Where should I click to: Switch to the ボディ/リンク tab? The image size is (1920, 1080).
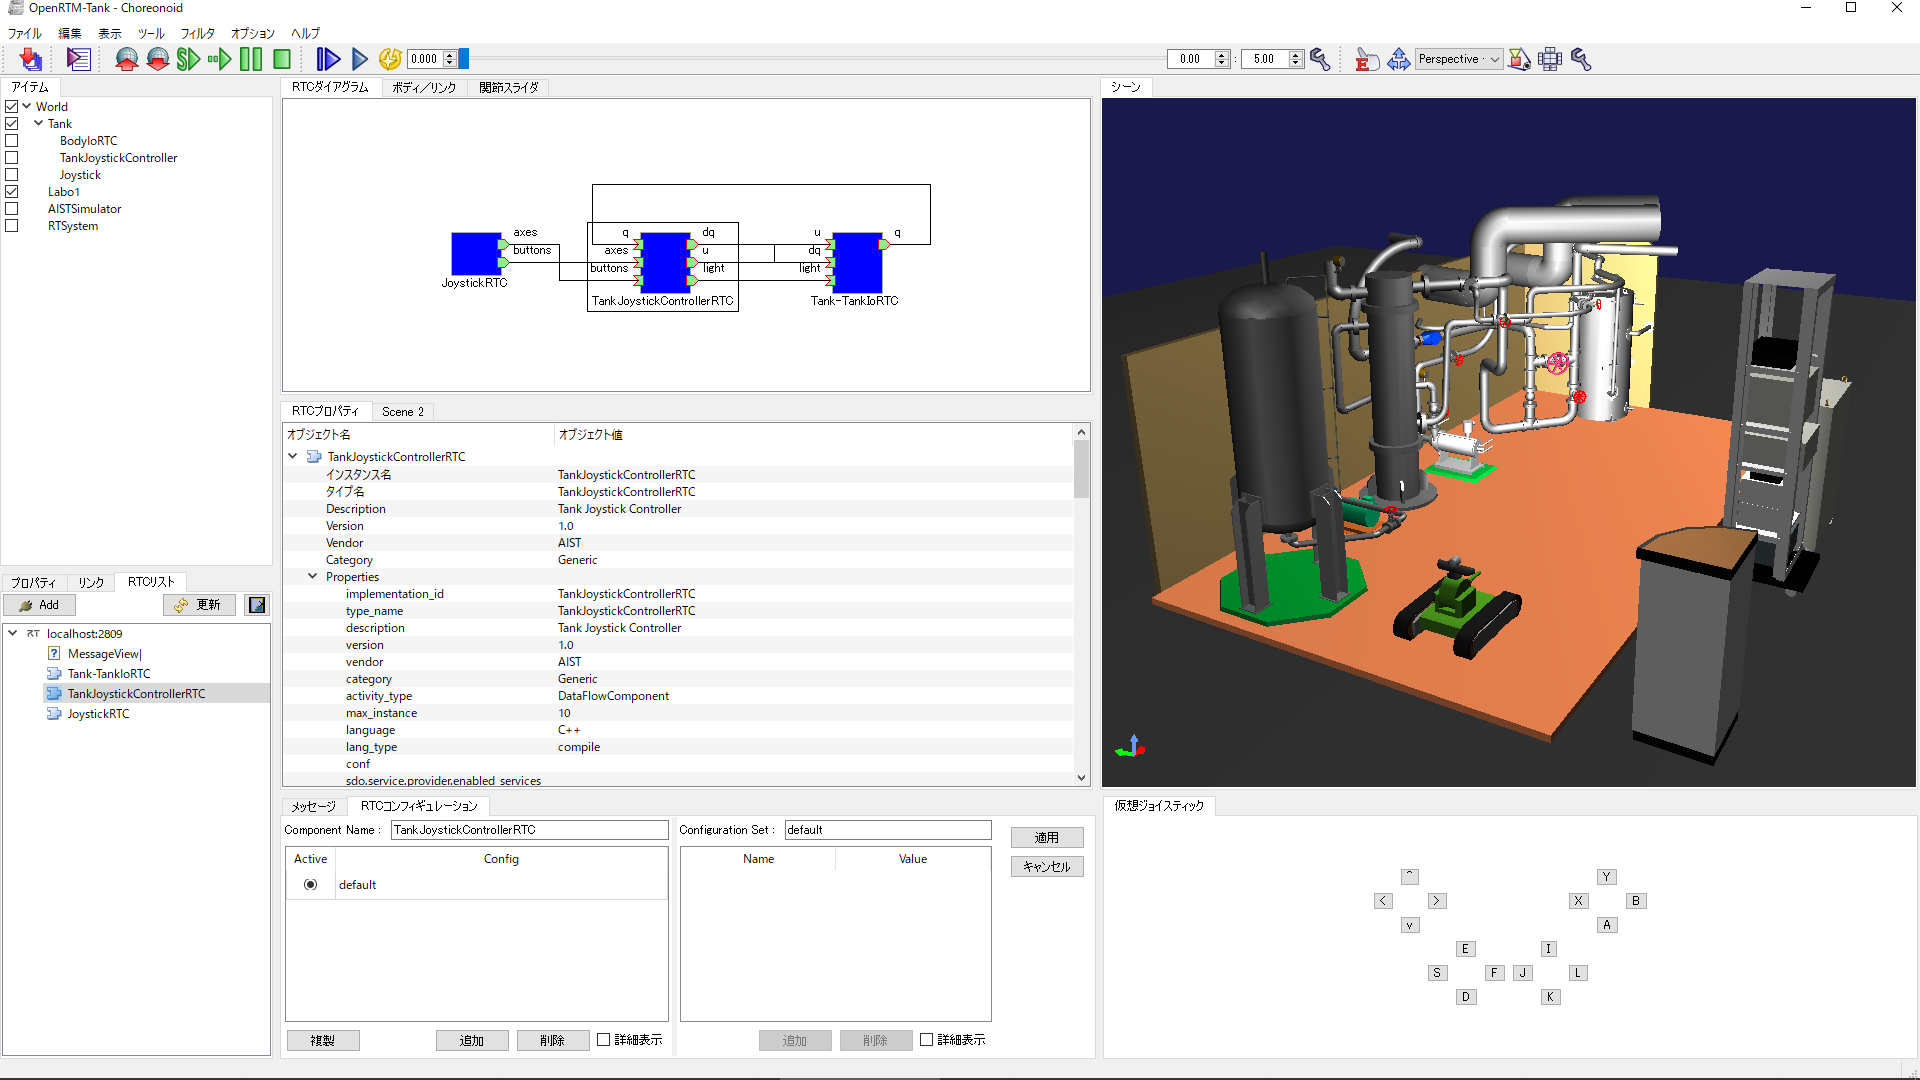coord(424,88)
